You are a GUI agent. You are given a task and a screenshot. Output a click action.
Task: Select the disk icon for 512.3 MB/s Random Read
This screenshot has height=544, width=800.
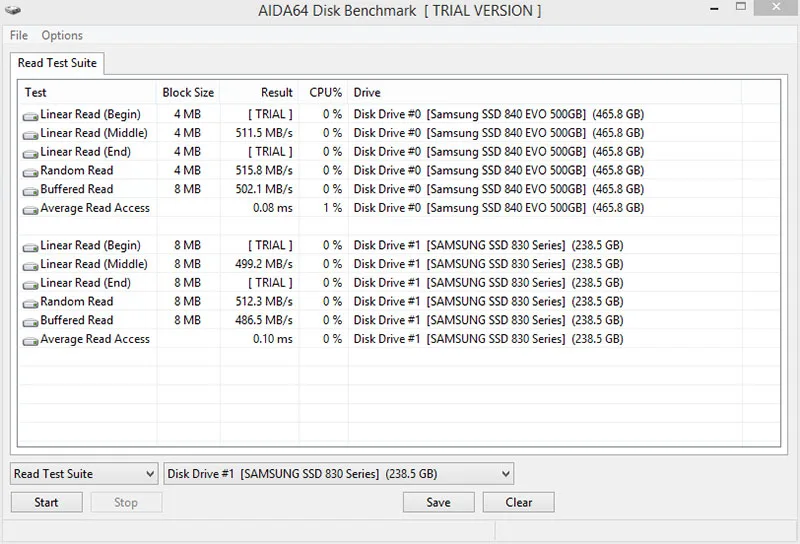[x=31, y=302]
